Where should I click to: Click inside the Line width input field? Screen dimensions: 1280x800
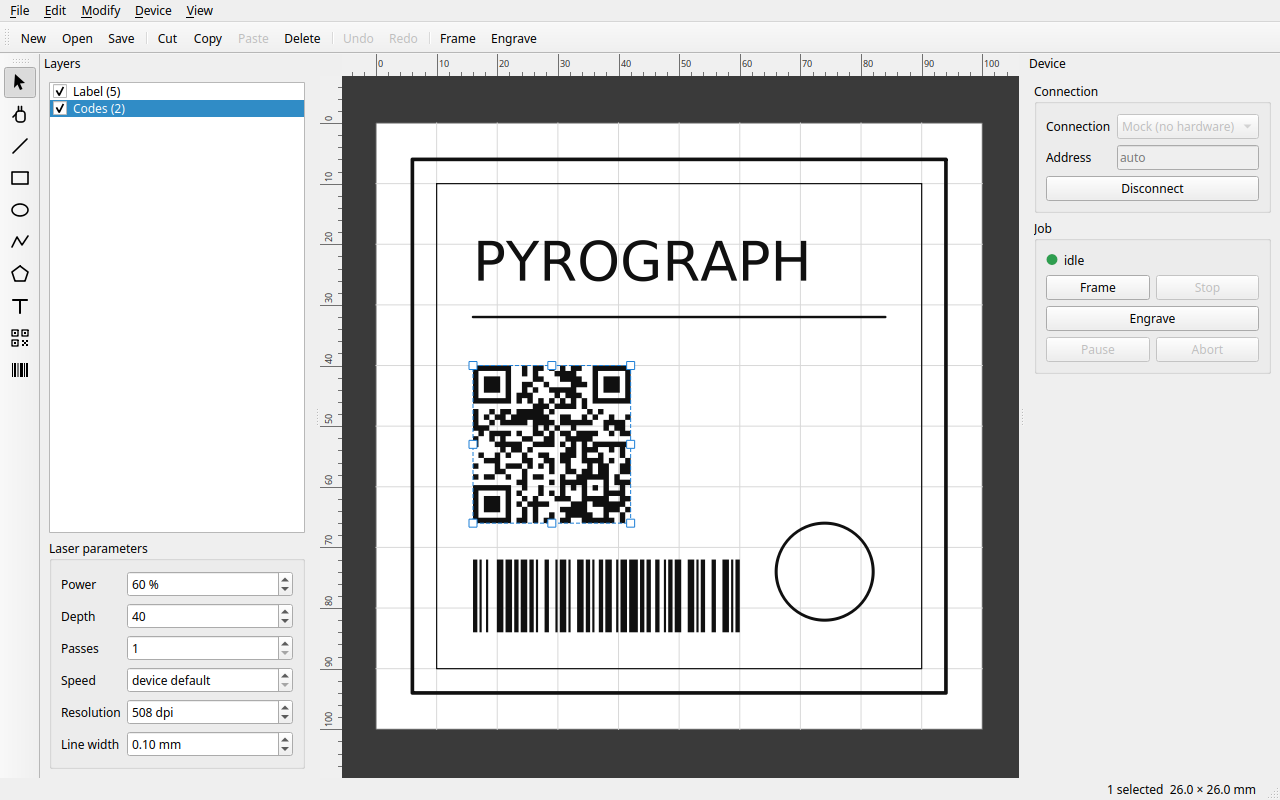pyautogui.click(x=202, y=744)
